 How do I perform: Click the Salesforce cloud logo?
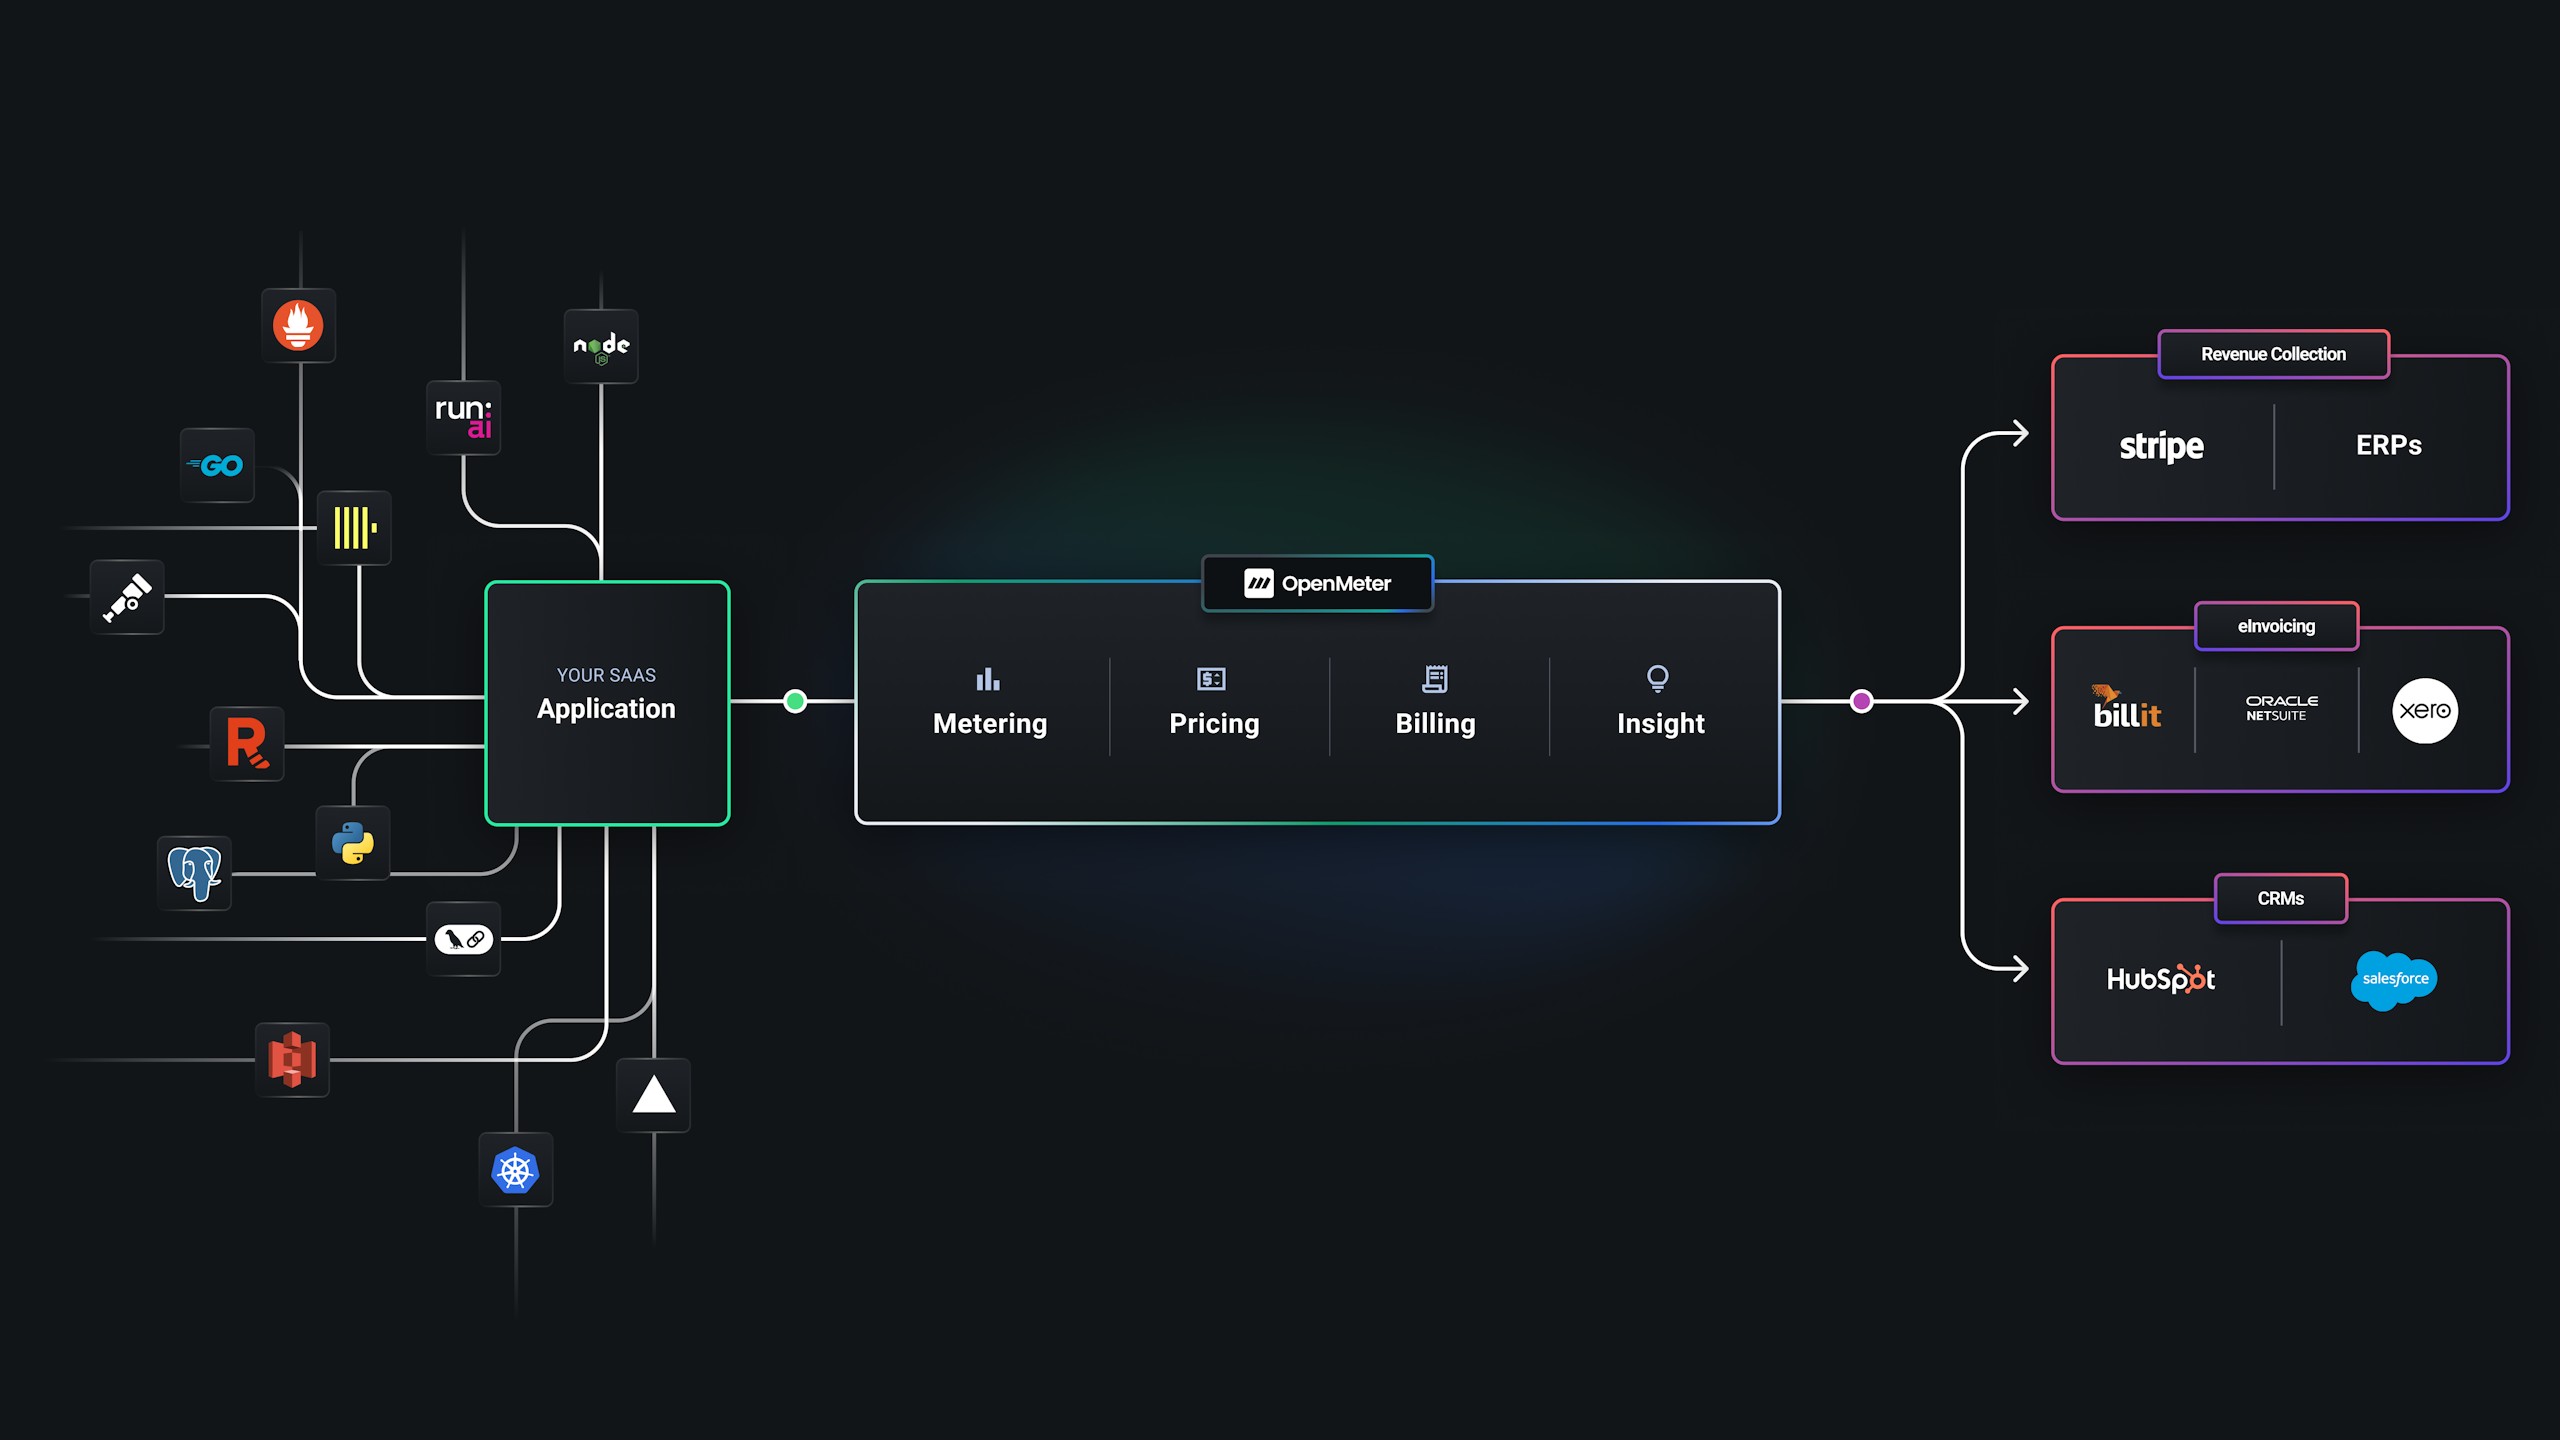tap(2394, 979)
